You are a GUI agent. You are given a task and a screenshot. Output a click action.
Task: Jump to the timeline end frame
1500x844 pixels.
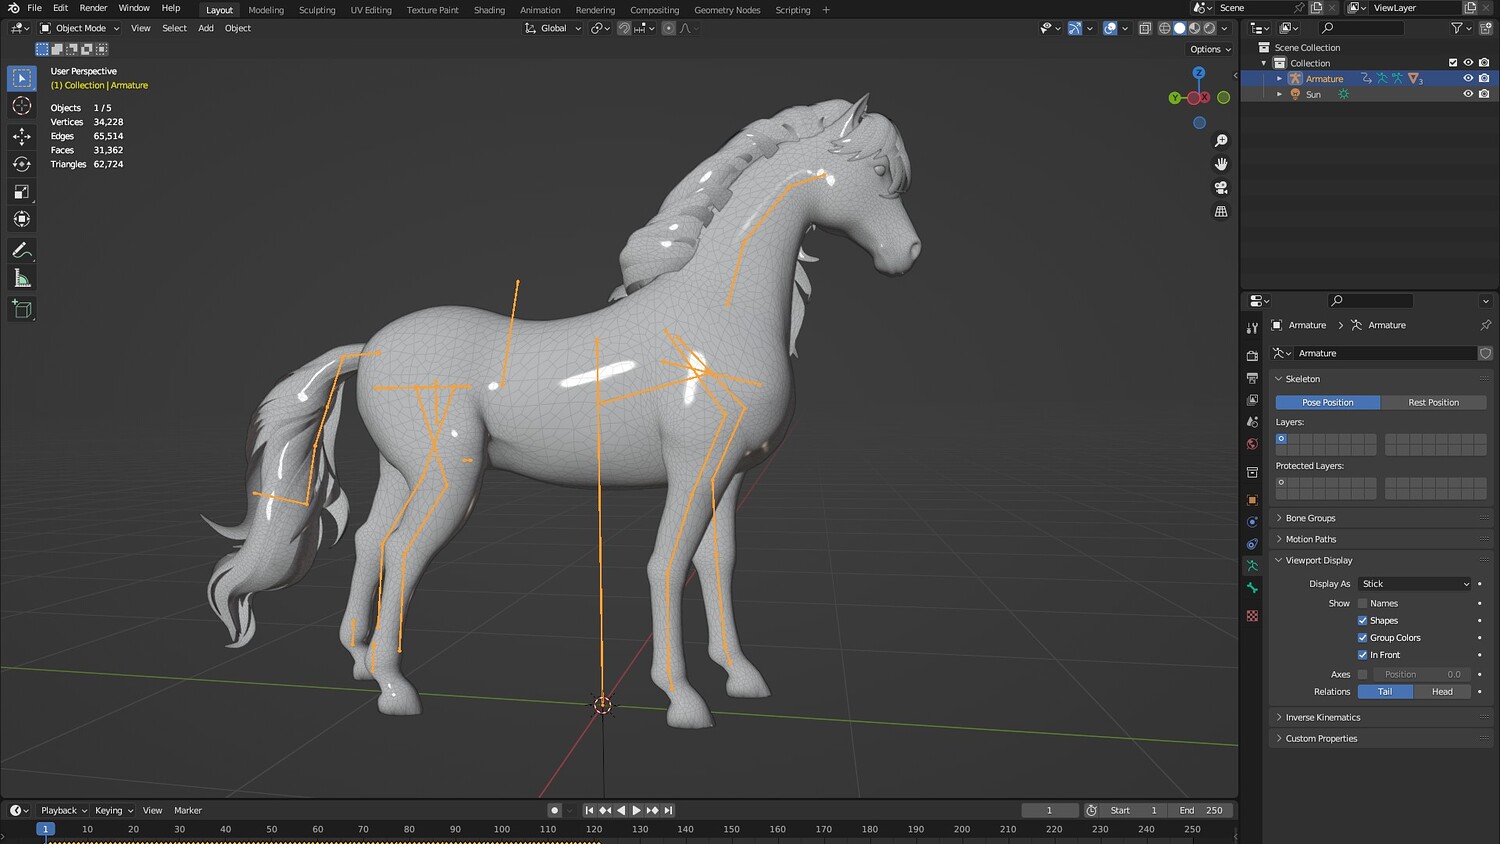click(668, 810)
